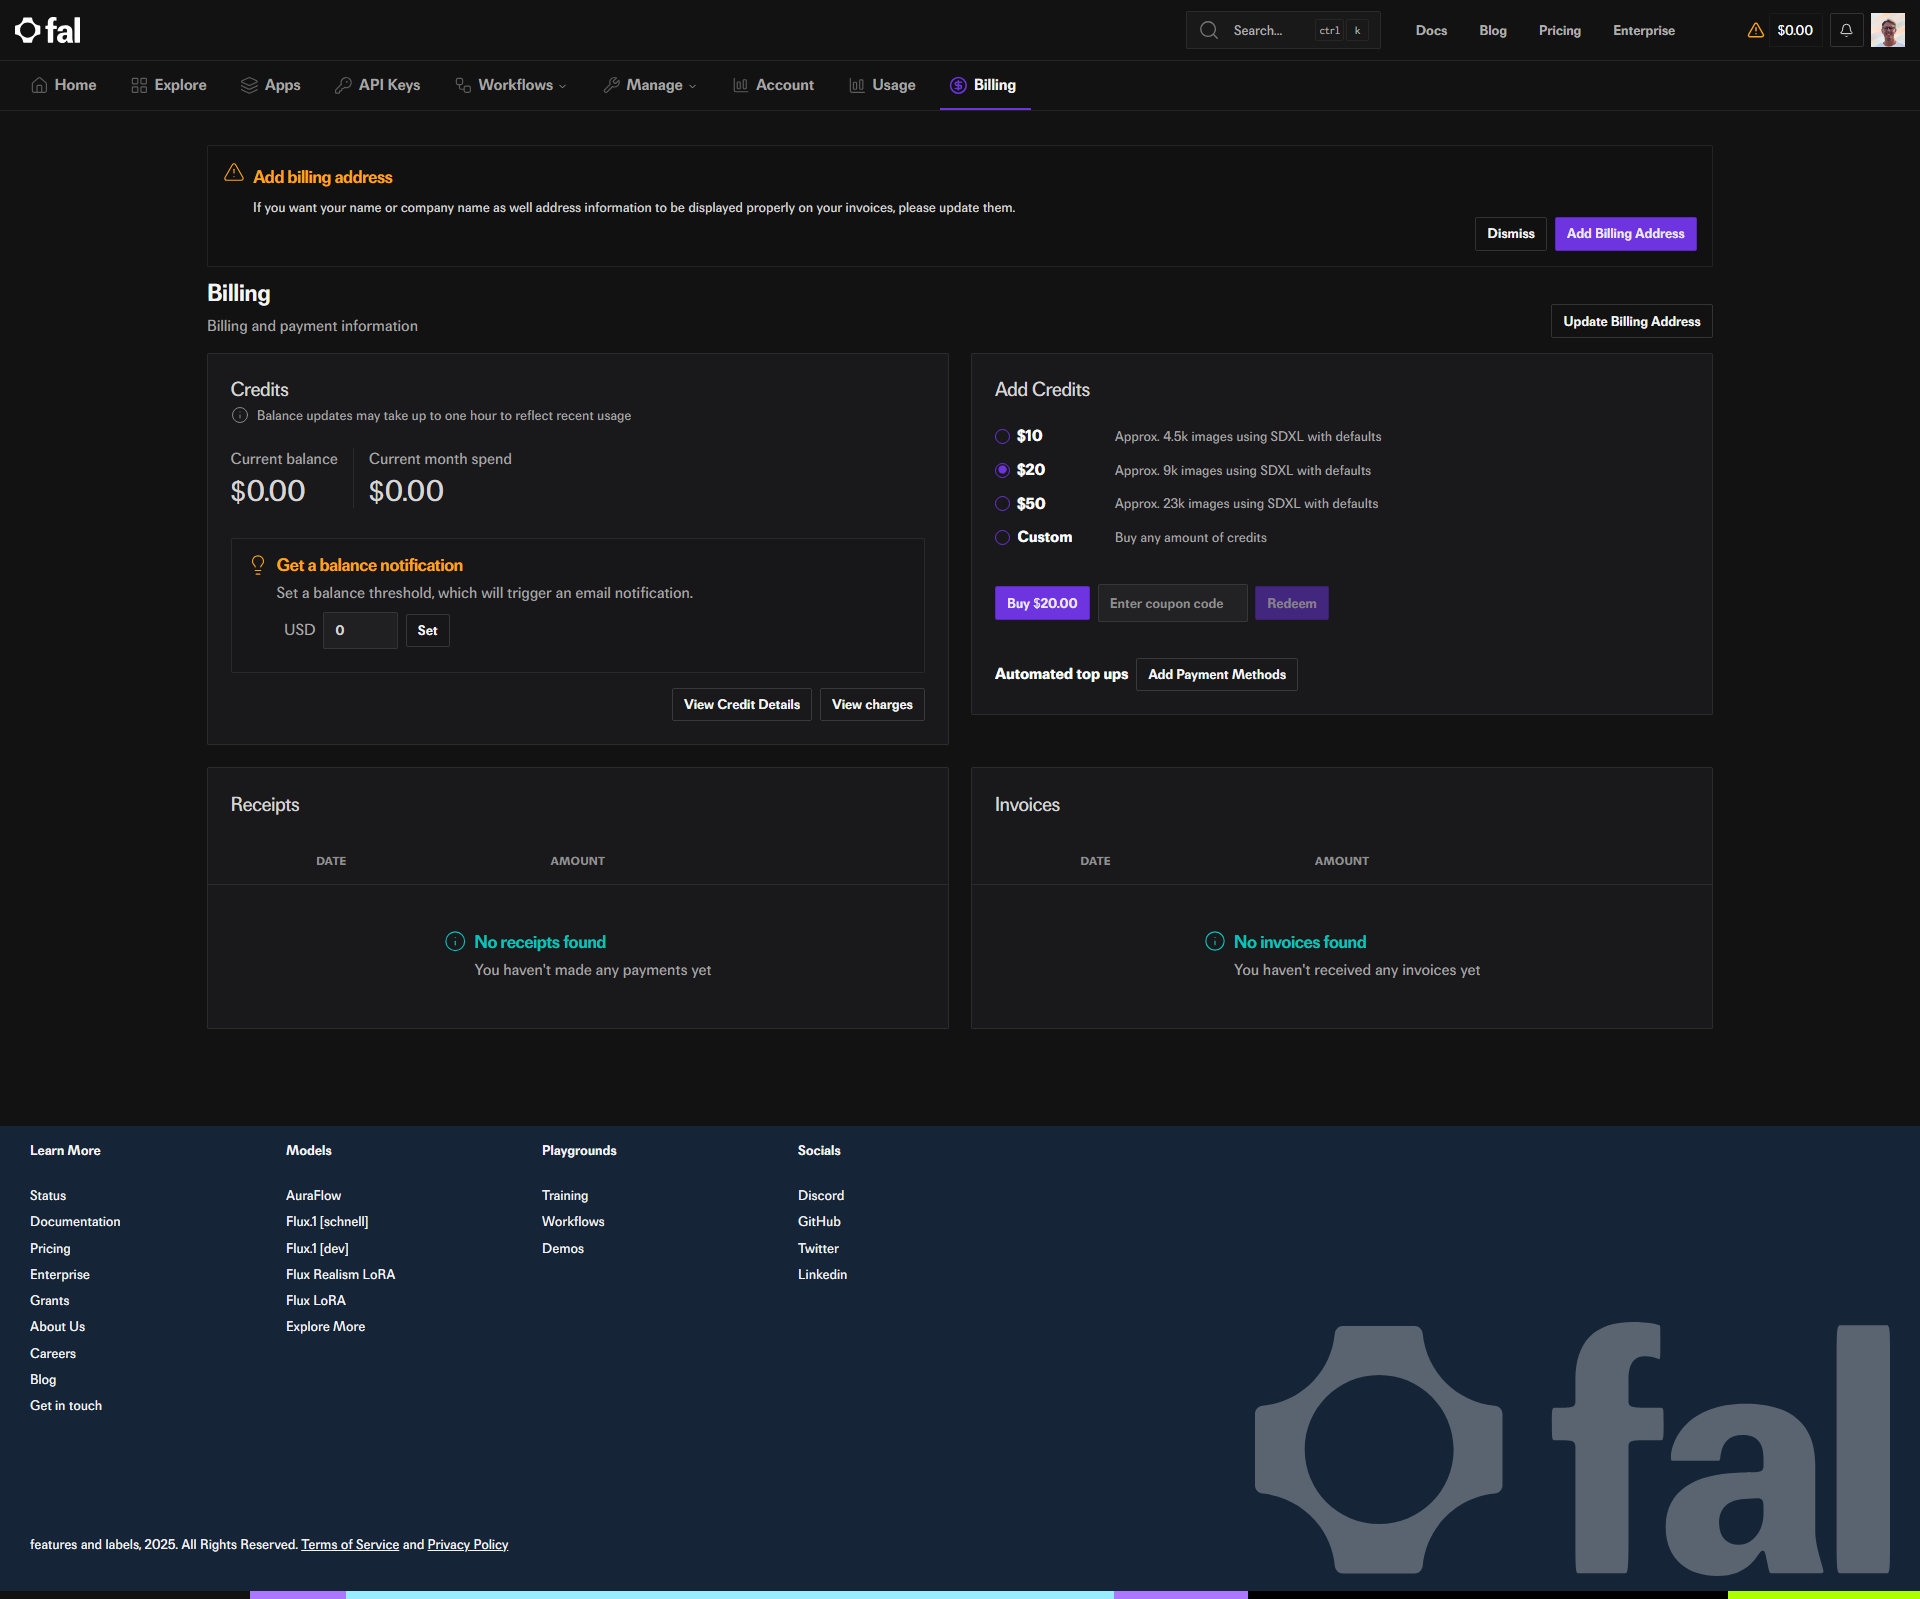The width and height of the screenshot is (1920, 1599).
Task: Open the Terms of Service link
Action: (x=350, y=1544)
